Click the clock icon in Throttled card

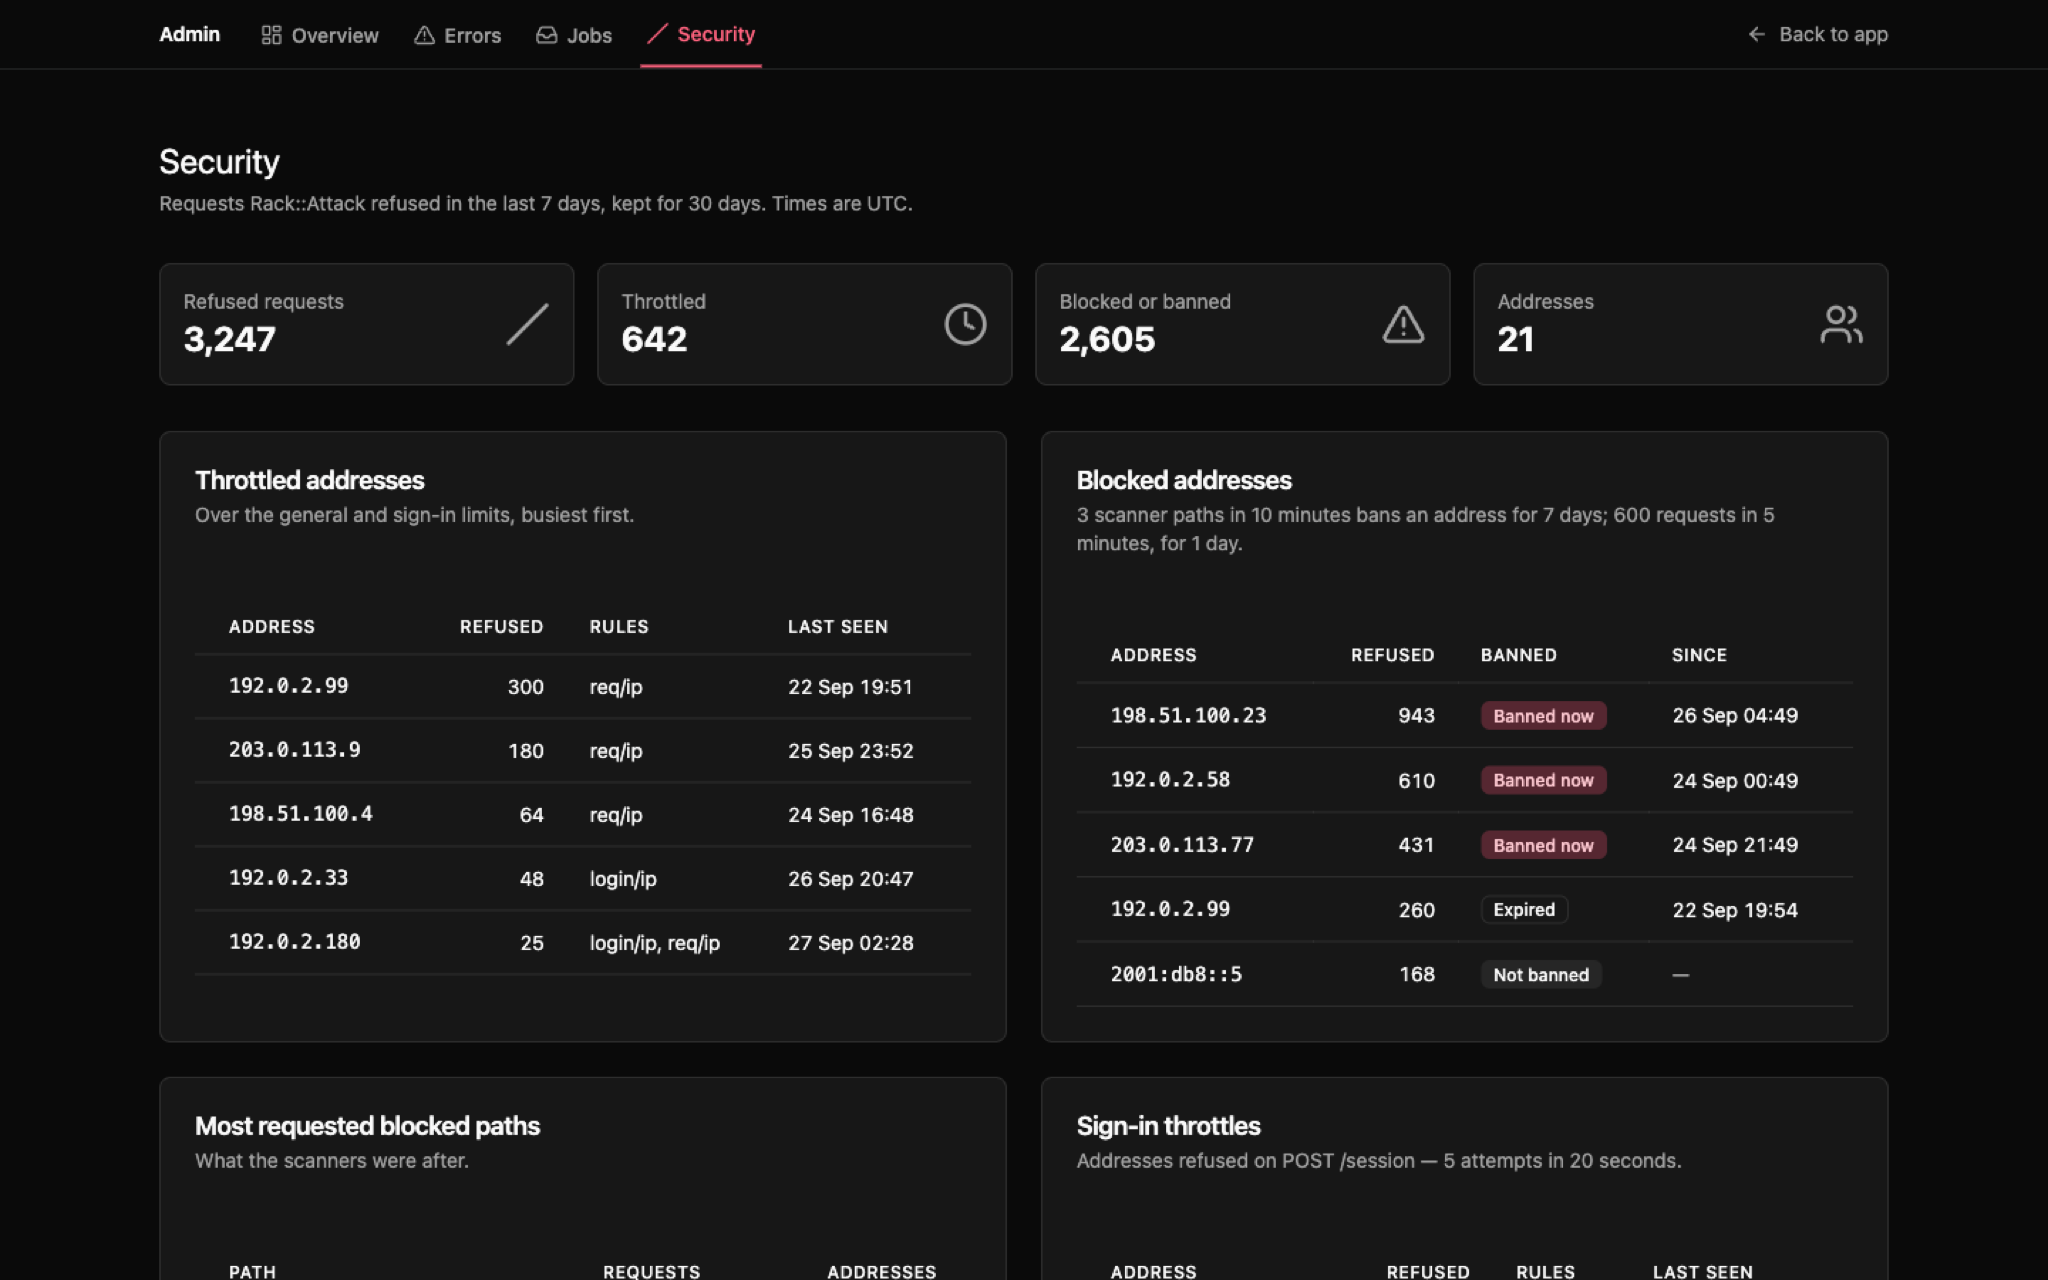(965, 324)
